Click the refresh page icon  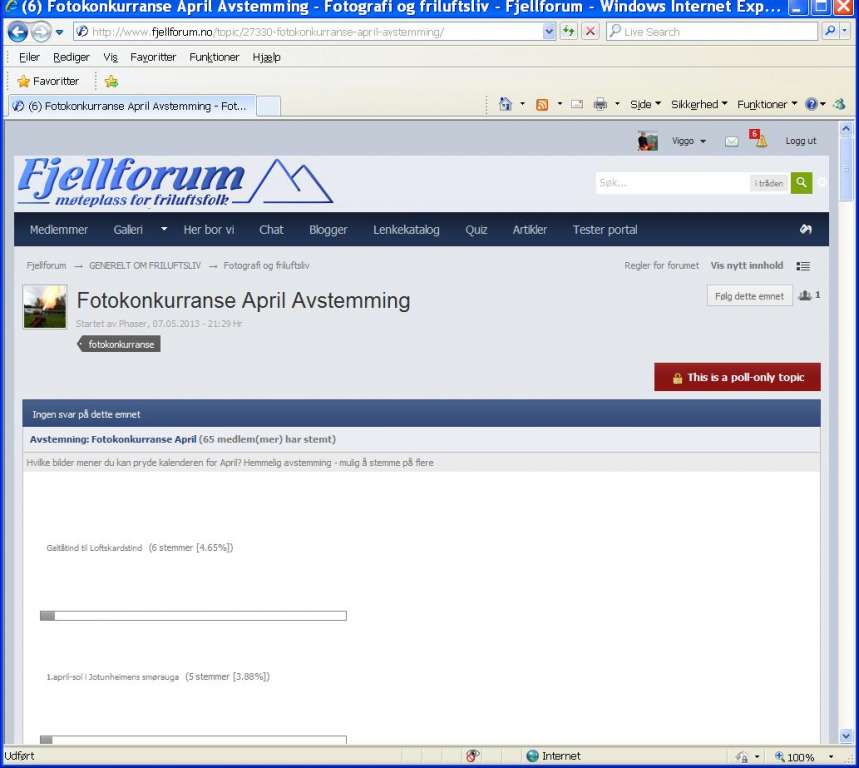[569, 31]
